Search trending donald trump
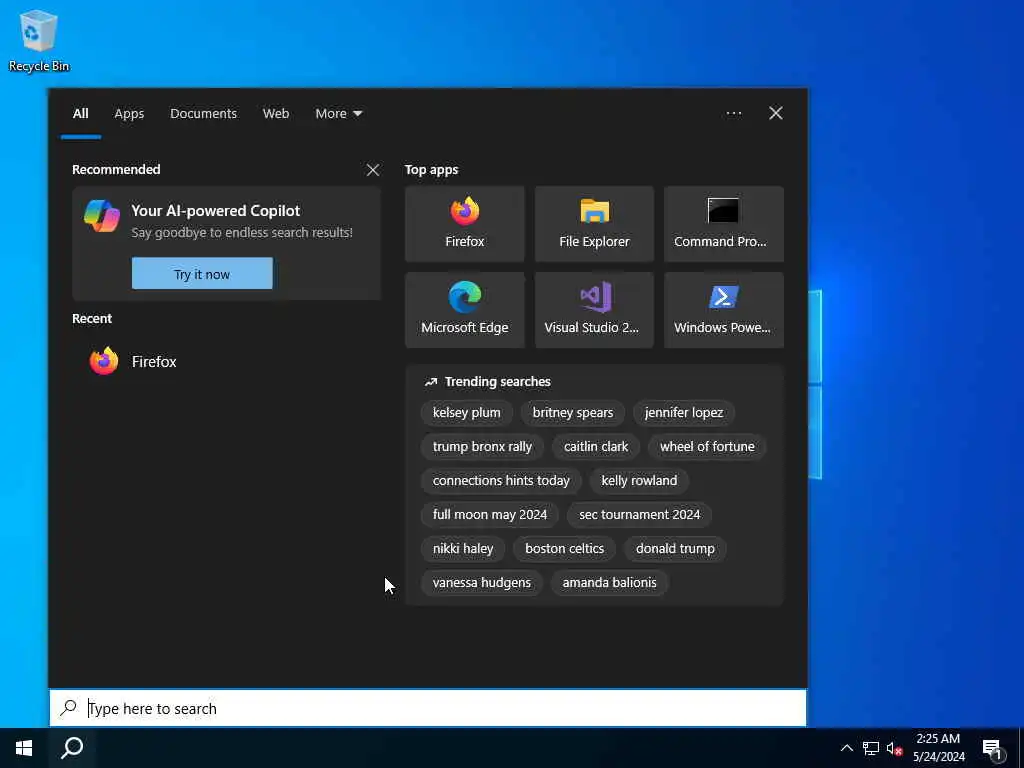This screenshot has height=768, width=1024. (675, 549)
